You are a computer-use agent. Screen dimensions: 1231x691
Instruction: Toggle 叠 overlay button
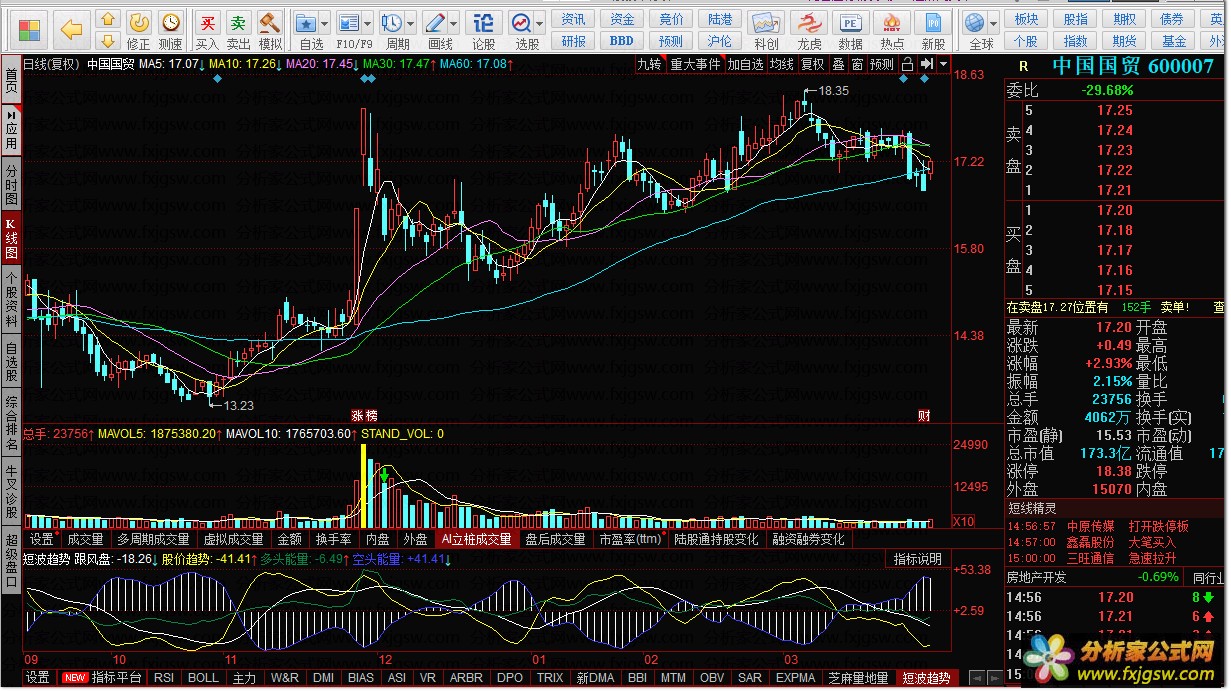pos(838,64)
